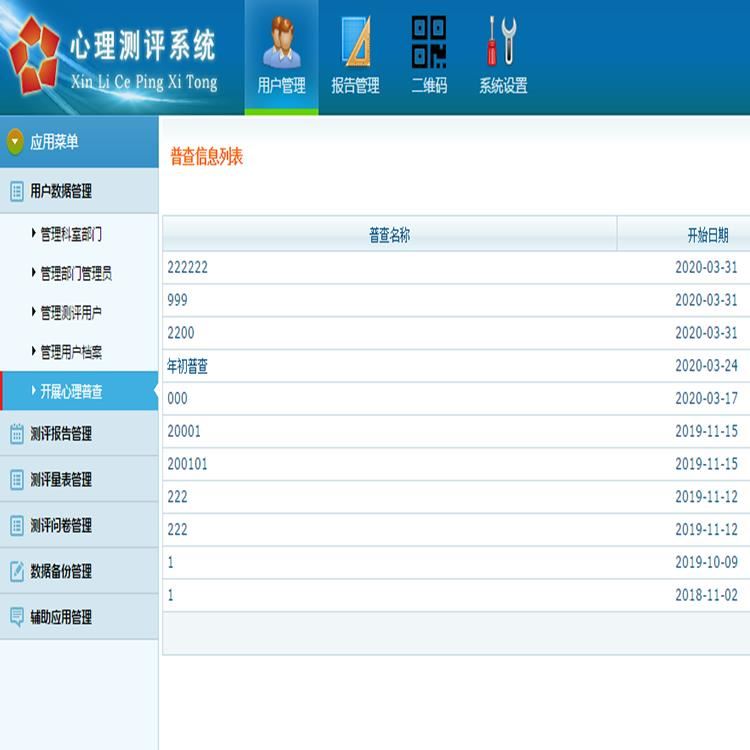Click the 2019-10-09 start date cell
This screenshot has height=750, width=750.
(x=706, y=562)
